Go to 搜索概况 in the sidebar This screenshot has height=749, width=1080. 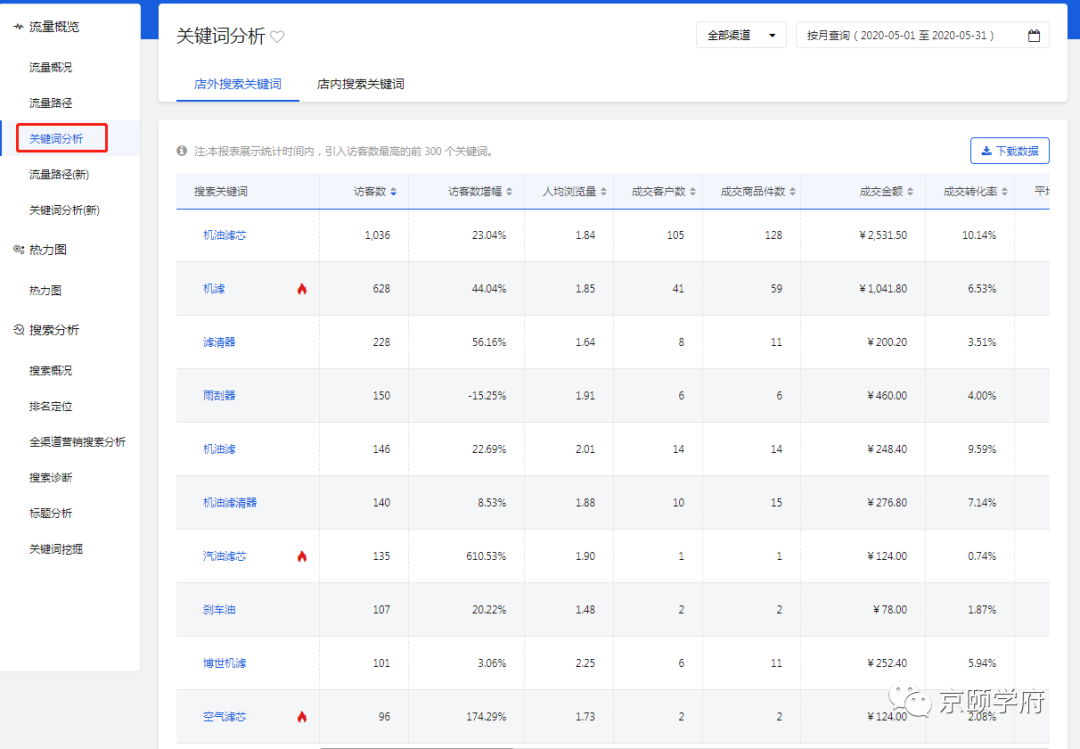point(50,370)
